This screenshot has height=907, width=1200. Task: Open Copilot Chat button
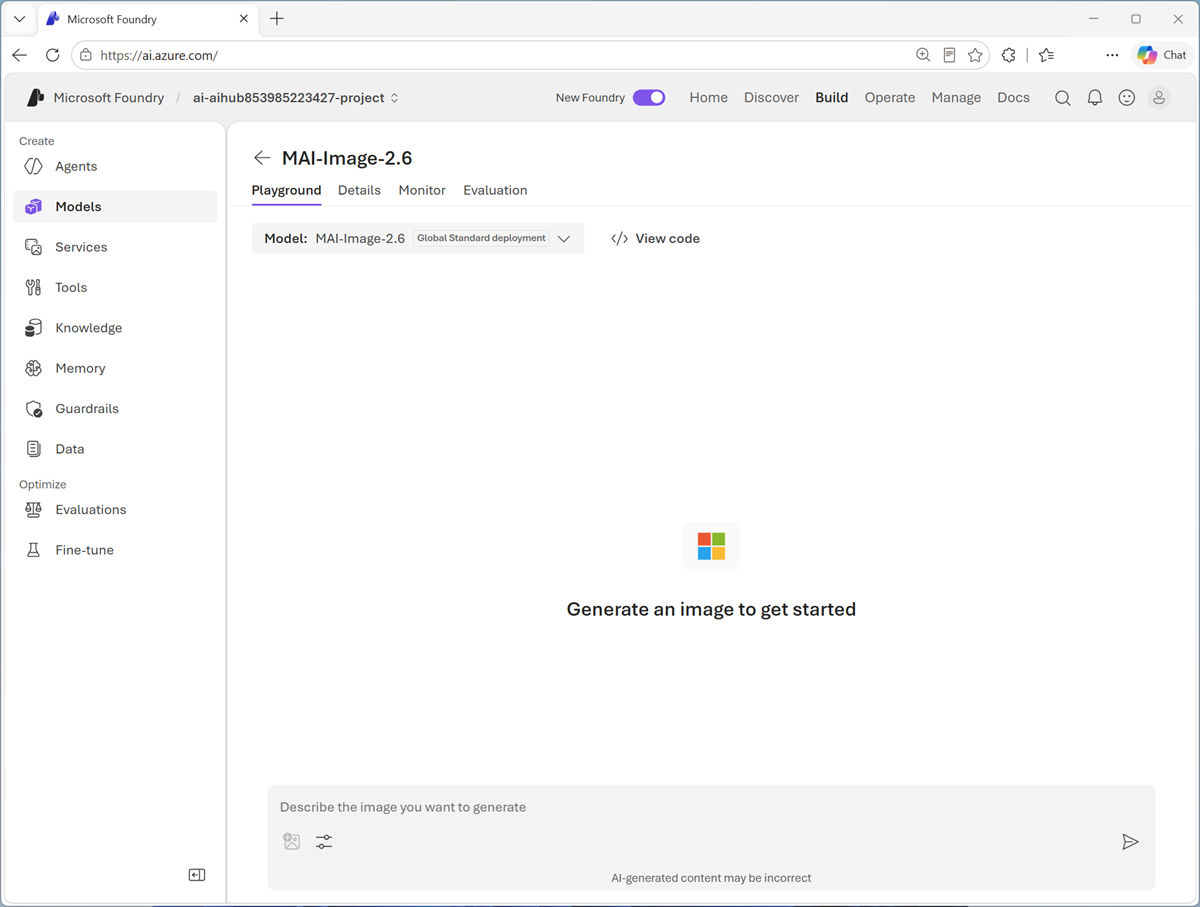tap(1162, 55)
